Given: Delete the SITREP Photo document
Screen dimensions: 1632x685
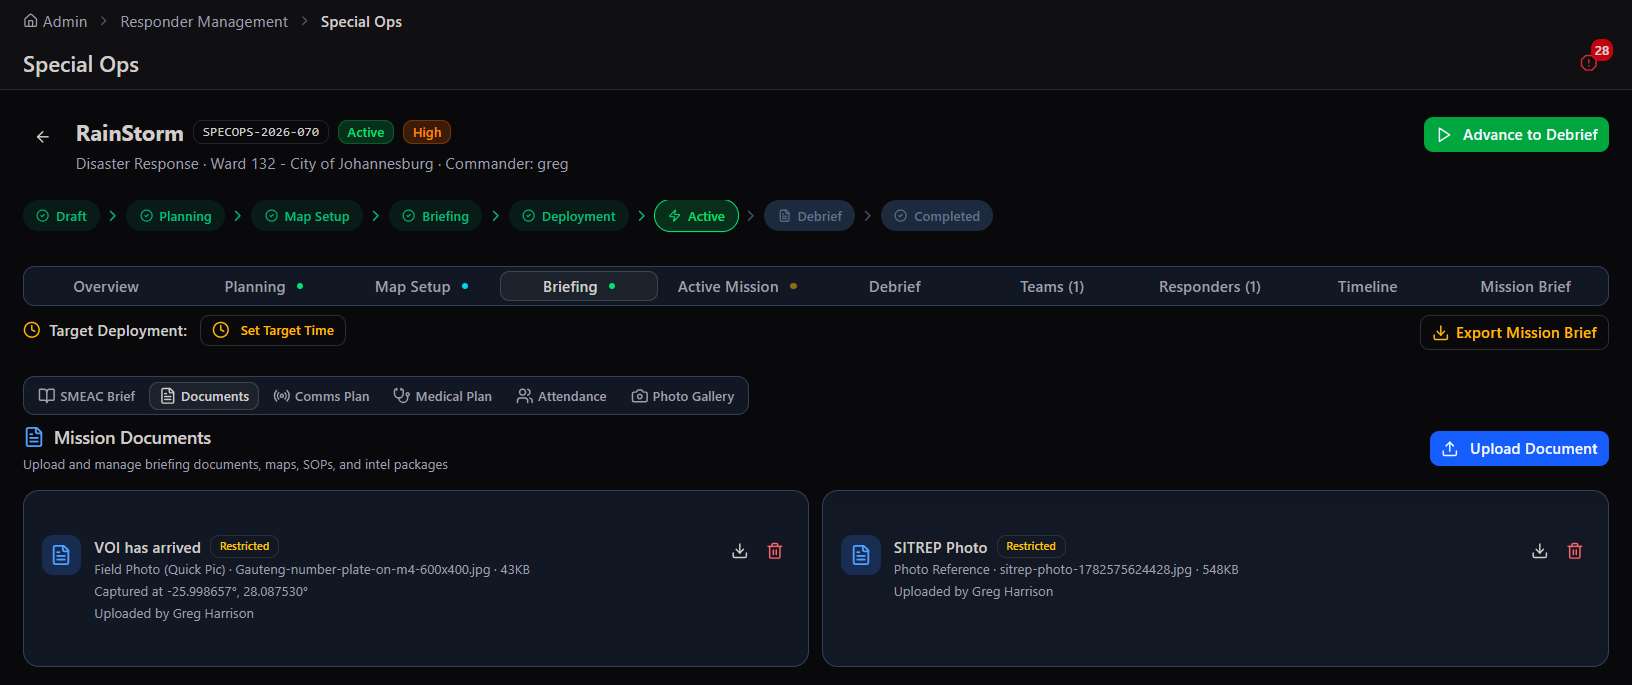Looking at the screenshot, I should [x=1575, y=551].
